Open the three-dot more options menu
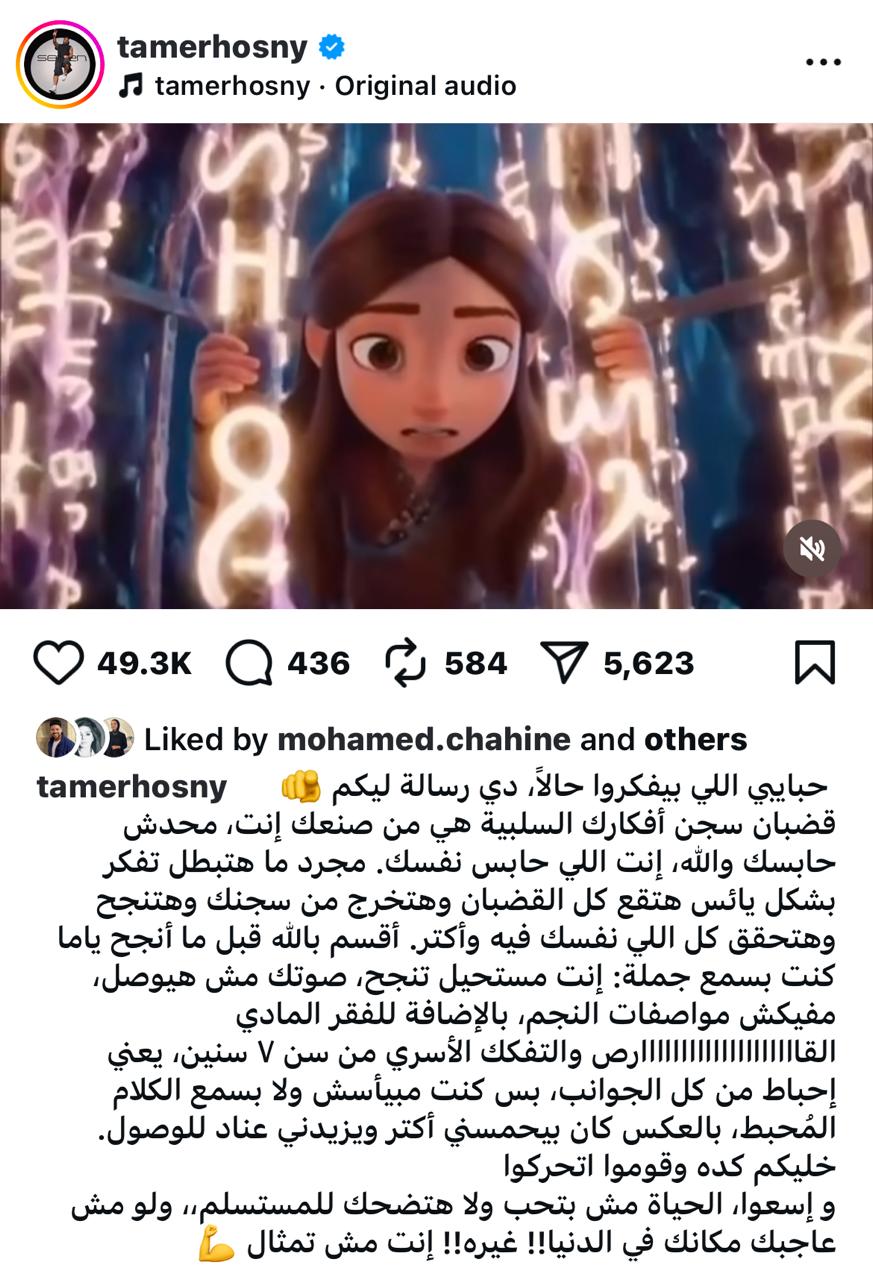The height and width of the screenshot is (1280, 873). click(x=823, y=62)
